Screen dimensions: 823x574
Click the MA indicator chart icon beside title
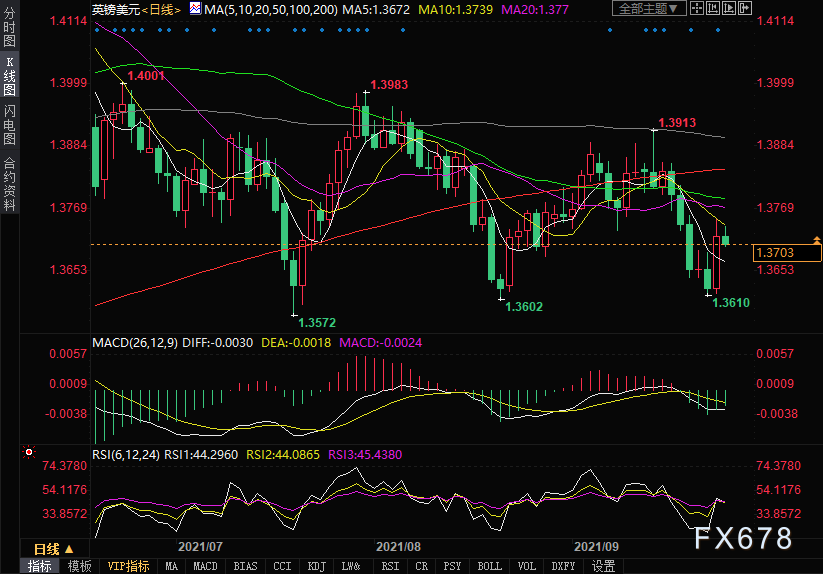coord(195,8)
